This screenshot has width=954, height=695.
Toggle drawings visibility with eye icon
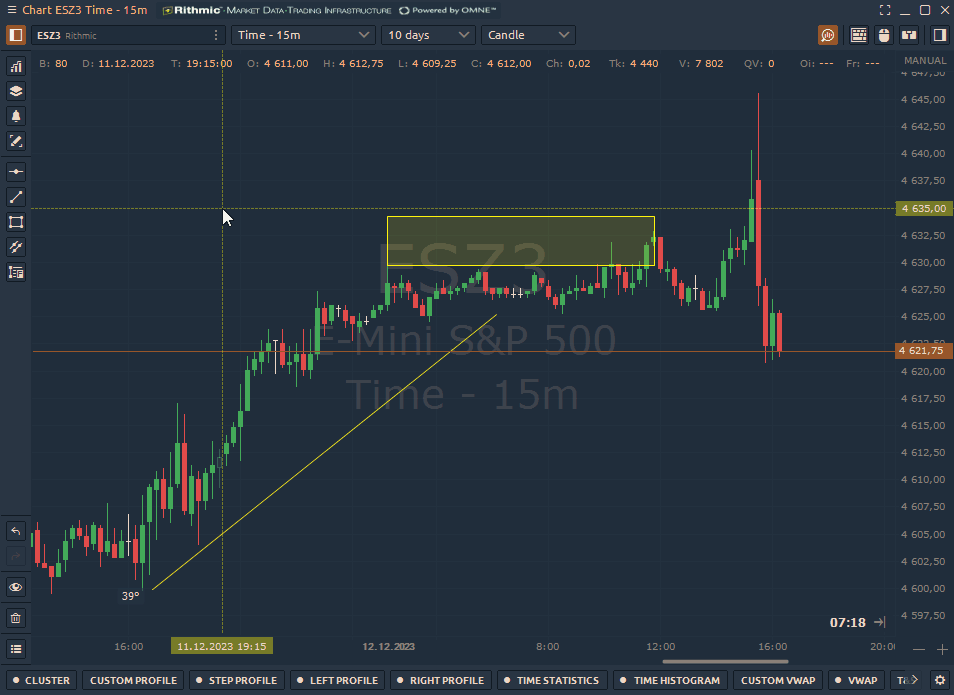(x=16, y=587)
